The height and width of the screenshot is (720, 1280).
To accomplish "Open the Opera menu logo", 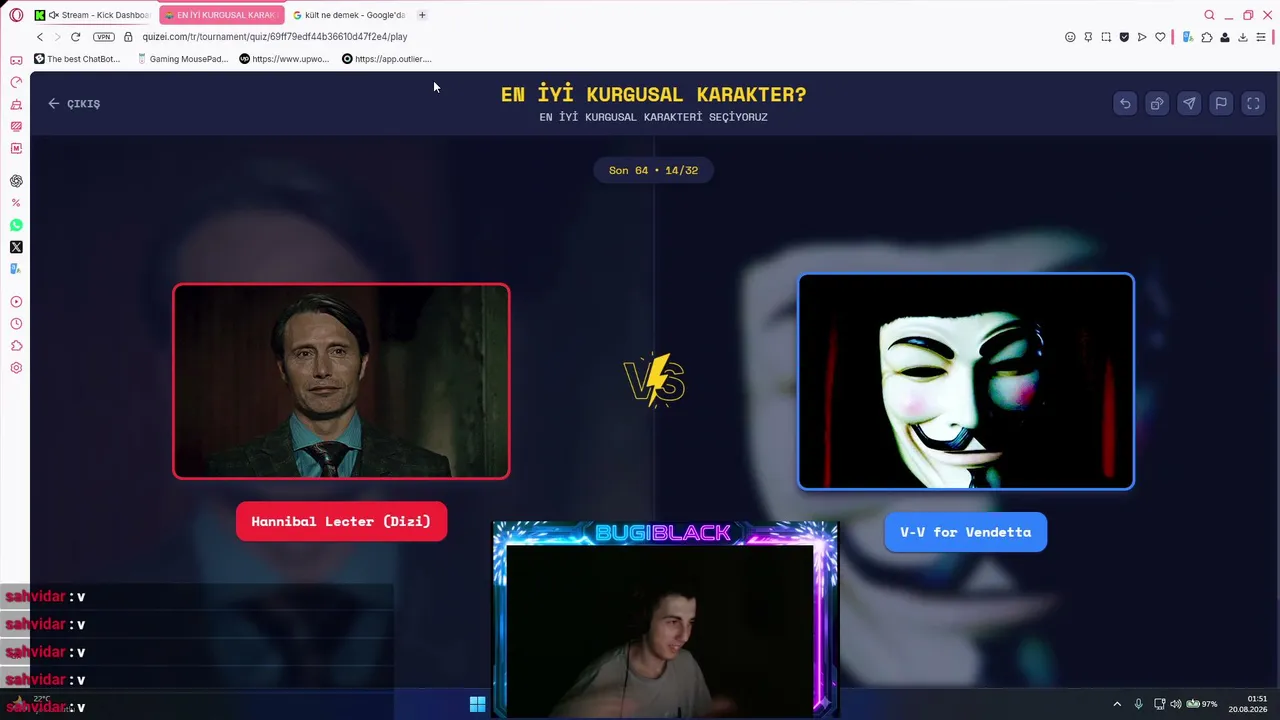I will (16, 15).
